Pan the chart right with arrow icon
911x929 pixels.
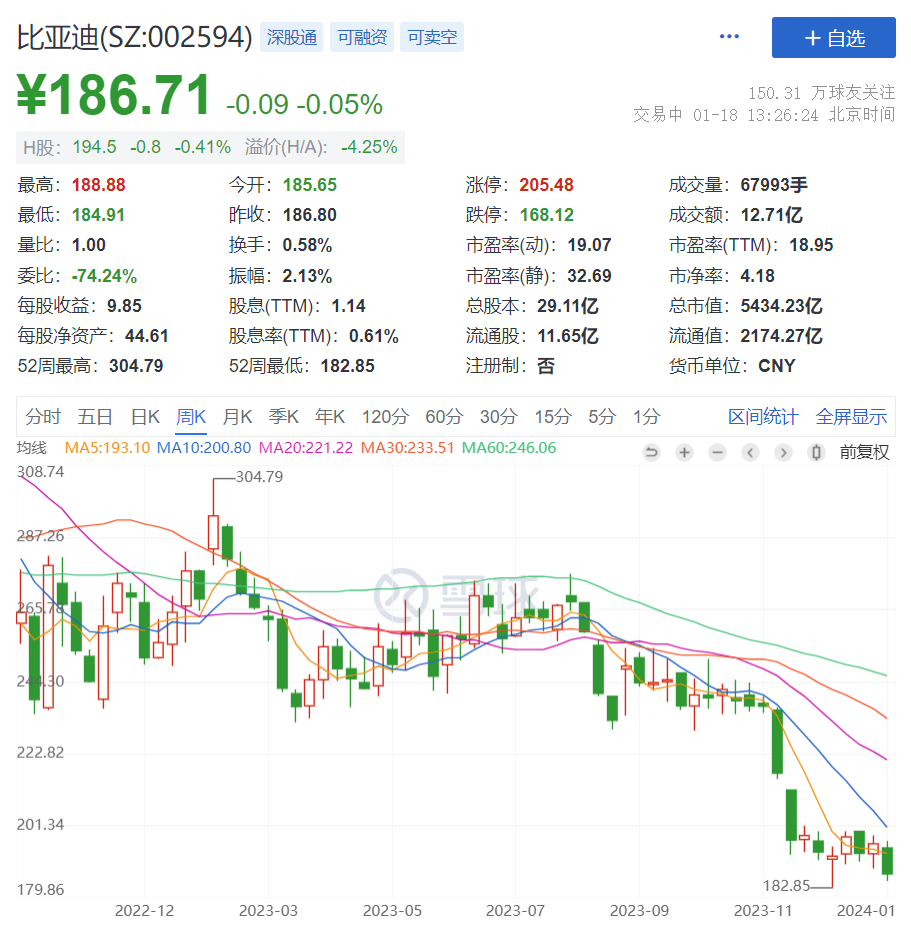click(x=782, y=452)
